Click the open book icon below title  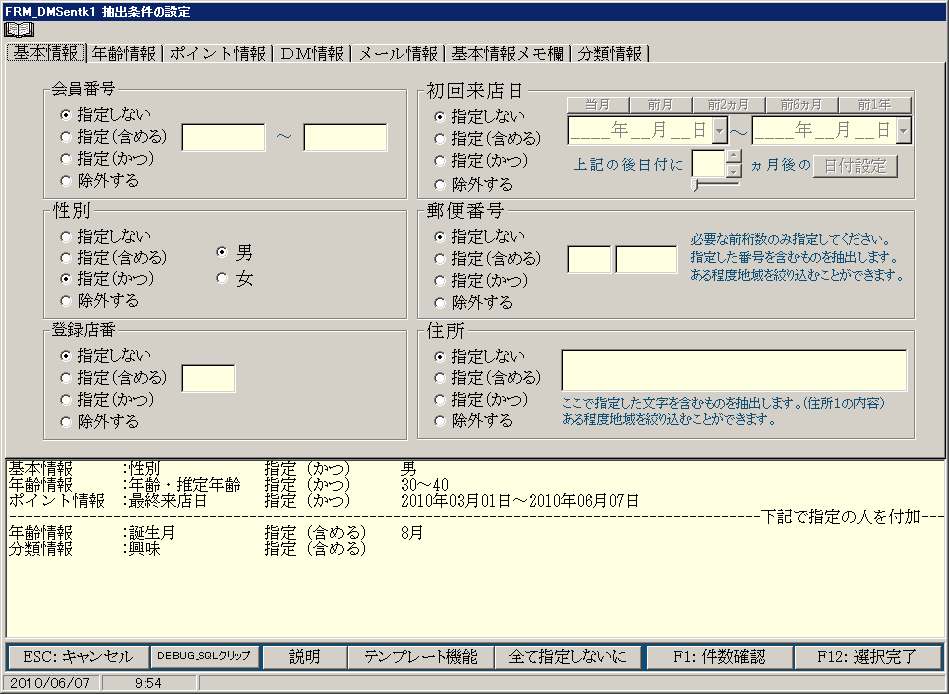click(x=19, y=30)
